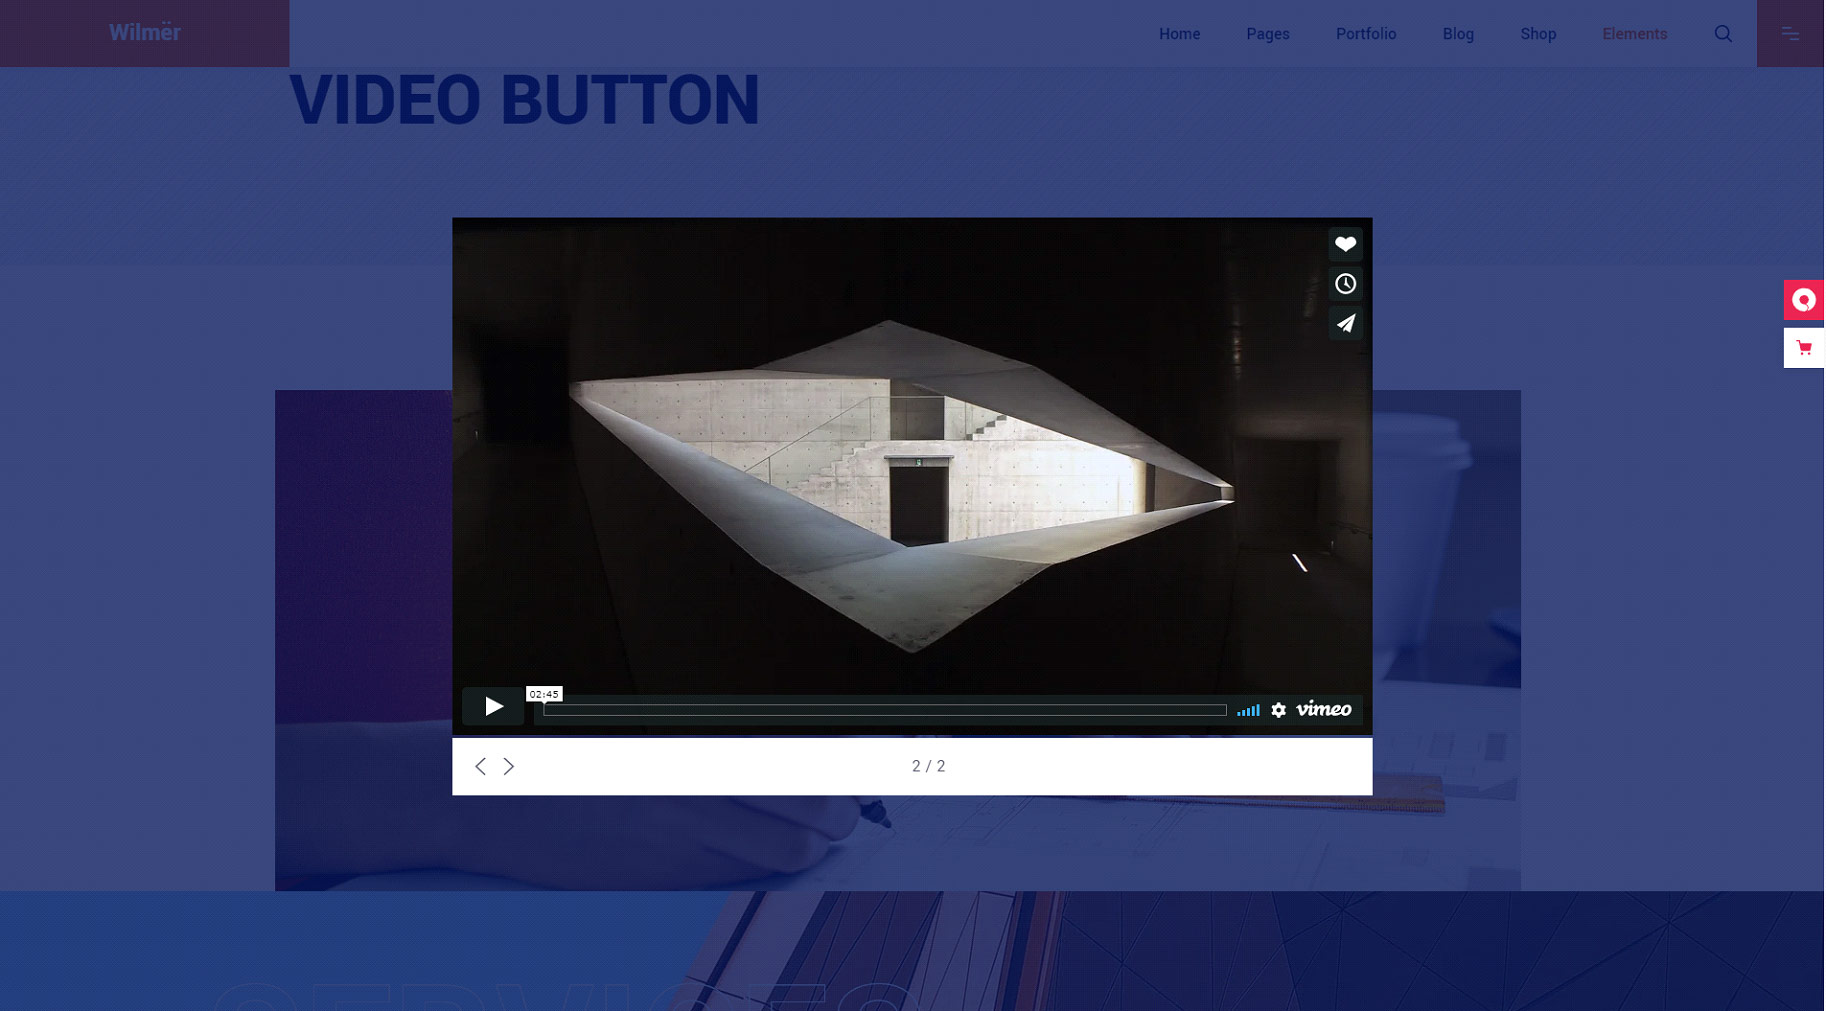The height and width of the screenshot is (1011, 1826).
Task: Open the side area hamburger menu
Action: (1790, 34)
